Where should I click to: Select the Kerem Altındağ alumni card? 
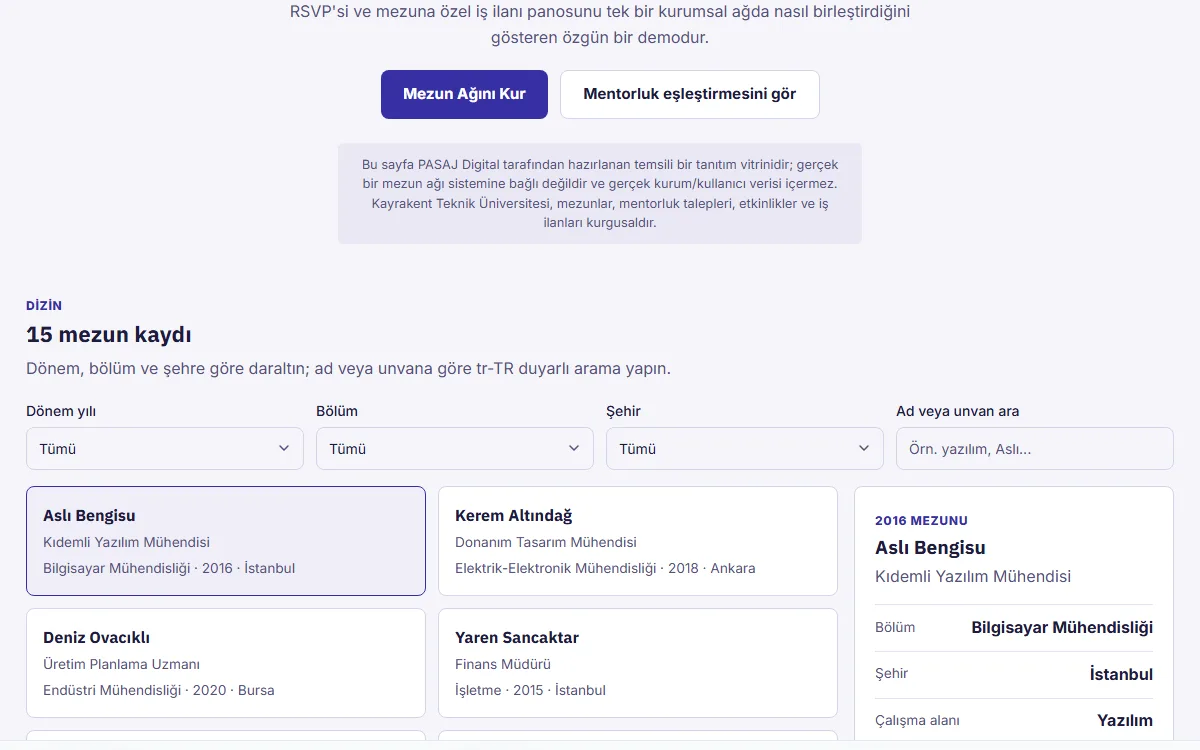638,541
